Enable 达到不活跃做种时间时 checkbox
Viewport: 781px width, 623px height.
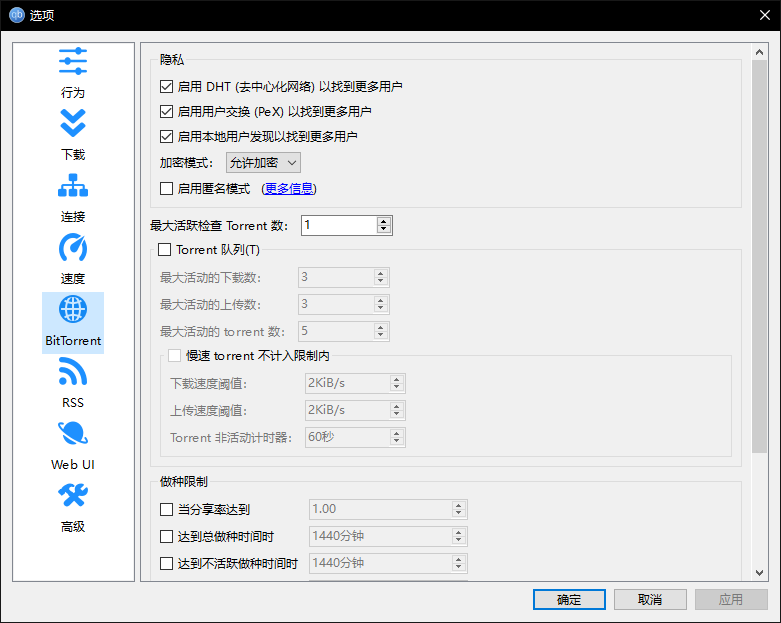(166, 563)
